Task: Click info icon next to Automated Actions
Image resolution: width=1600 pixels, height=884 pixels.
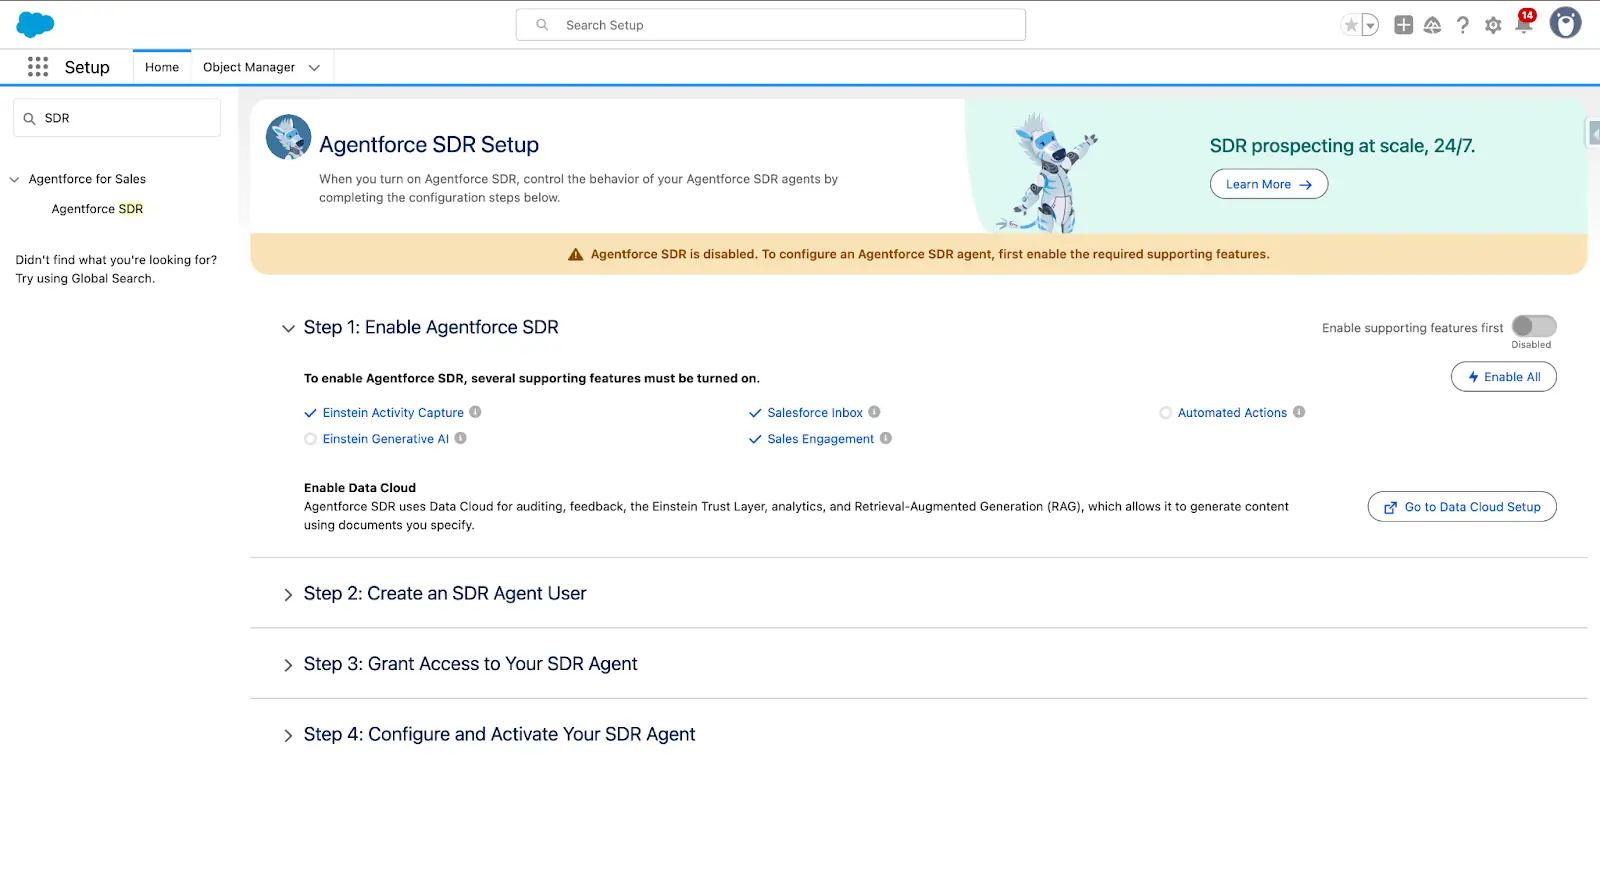Action: (1299, 412)
